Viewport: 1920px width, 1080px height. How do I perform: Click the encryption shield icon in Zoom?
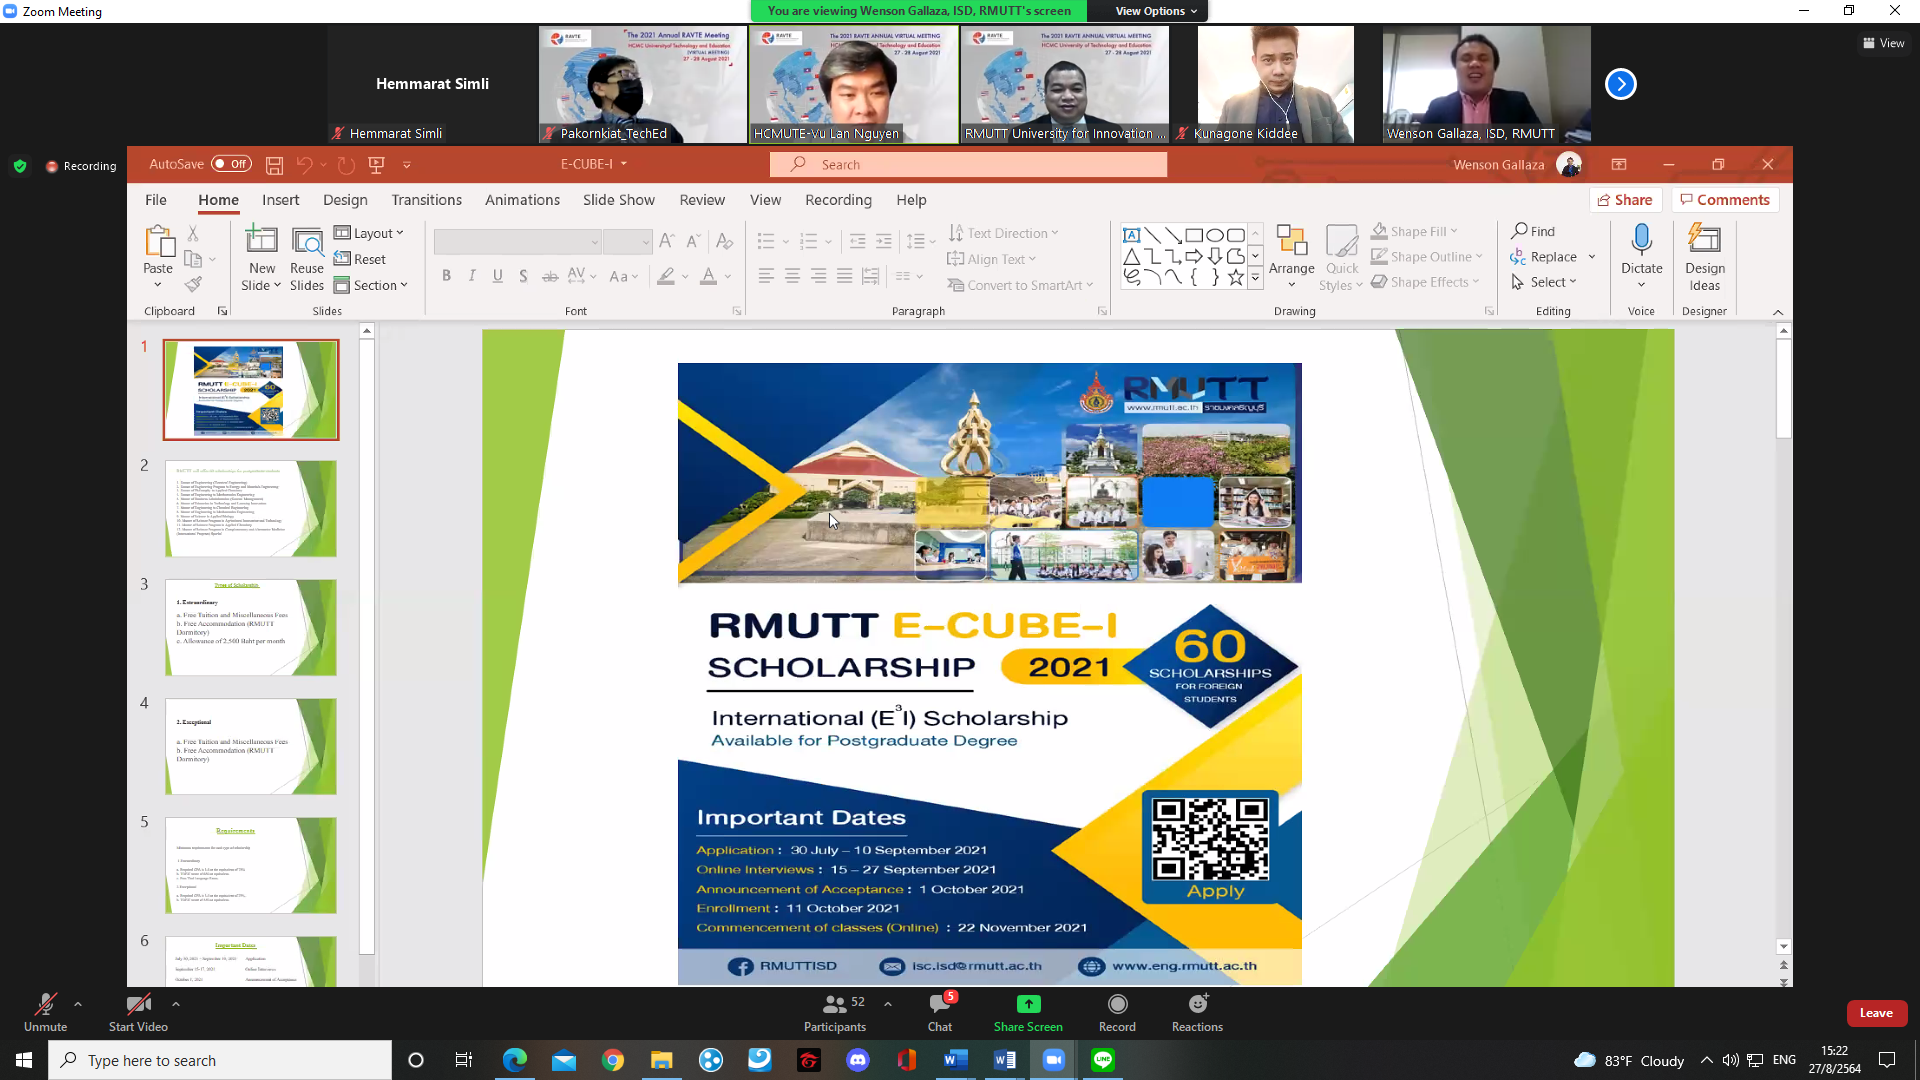20,166
